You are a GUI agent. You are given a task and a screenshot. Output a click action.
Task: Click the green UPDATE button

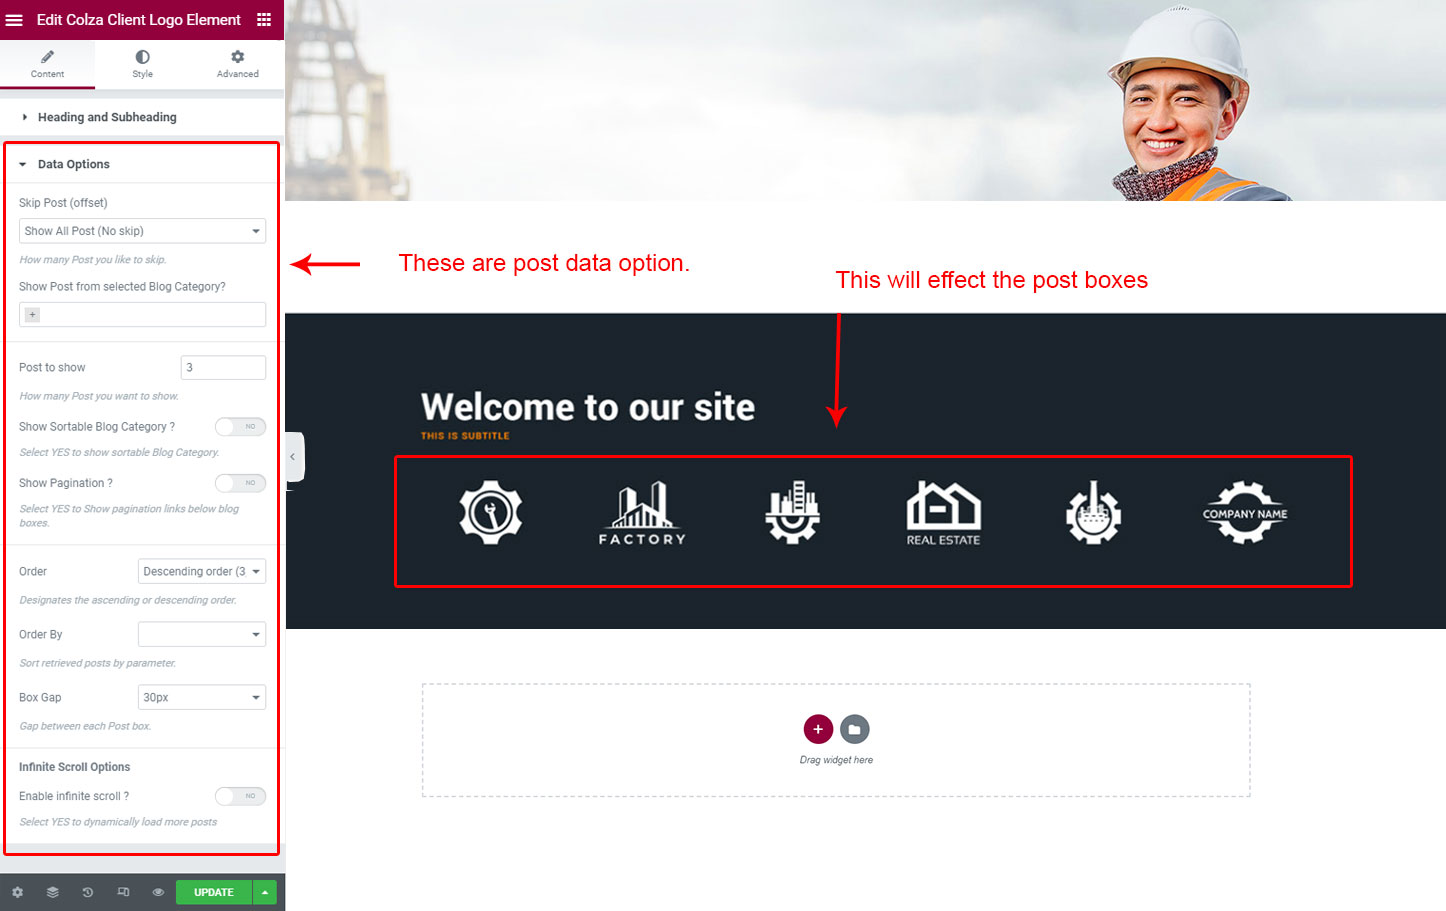coord(214,892)
